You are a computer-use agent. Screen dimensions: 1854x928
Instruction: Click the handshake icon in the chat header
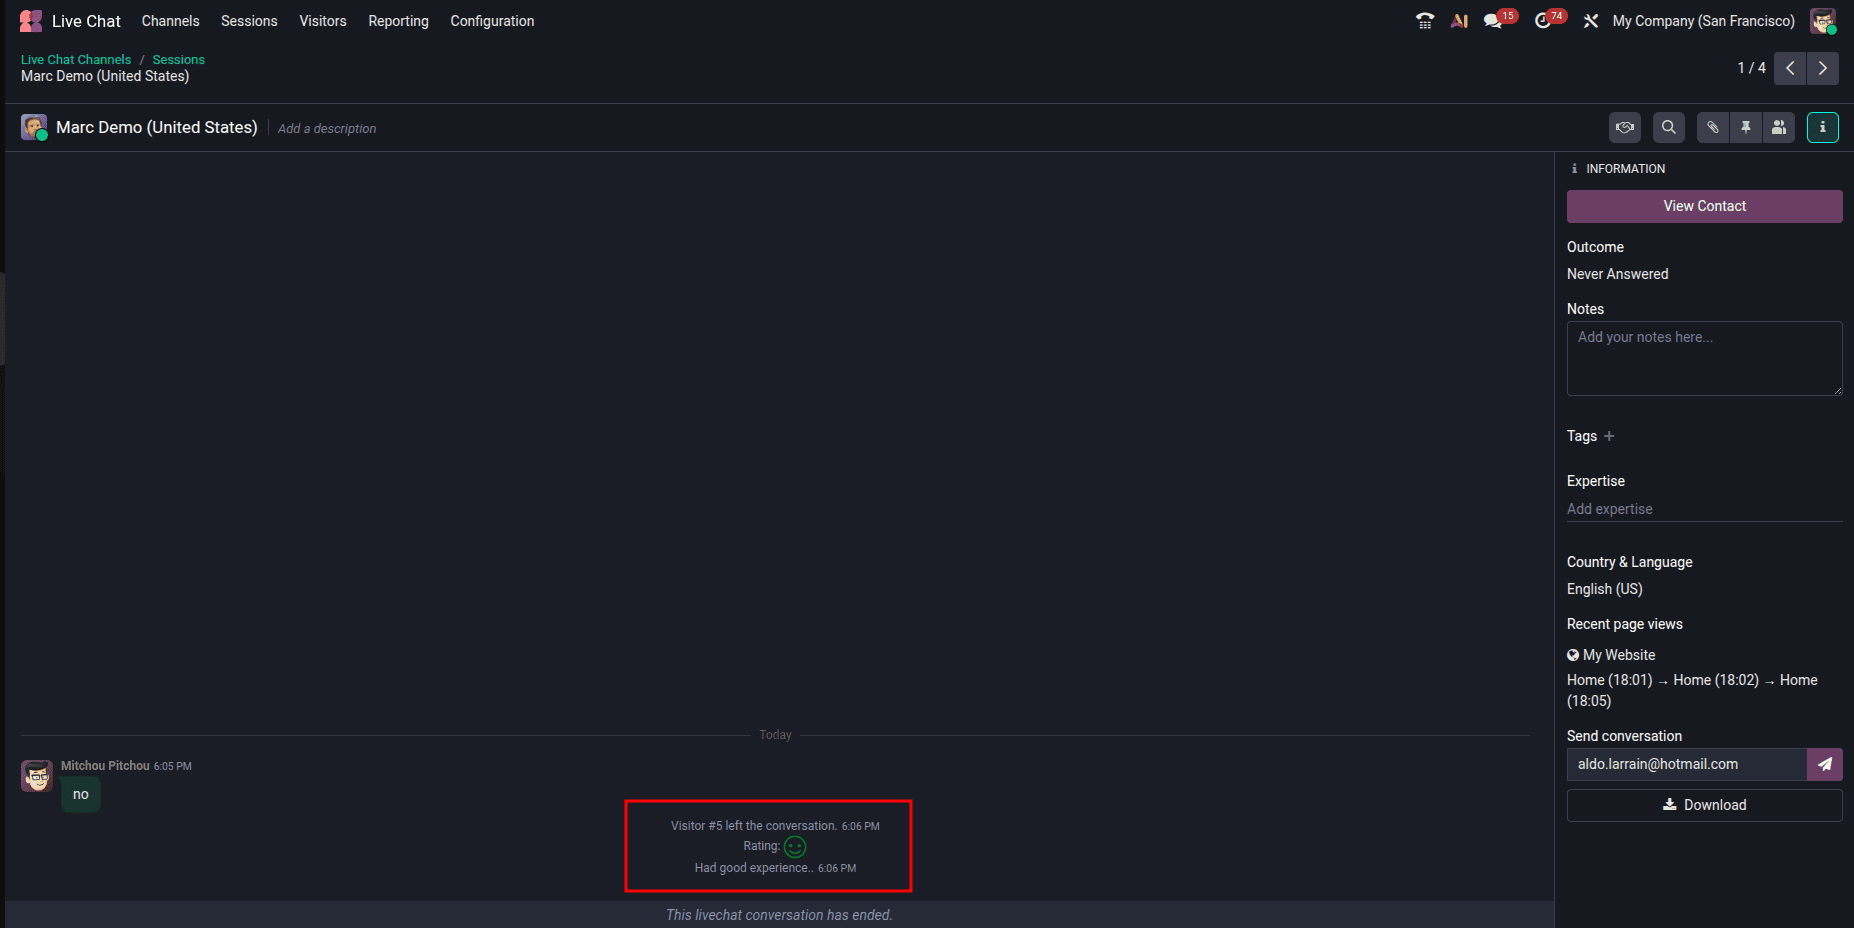pyautogui.click(x=1625, y=127)
